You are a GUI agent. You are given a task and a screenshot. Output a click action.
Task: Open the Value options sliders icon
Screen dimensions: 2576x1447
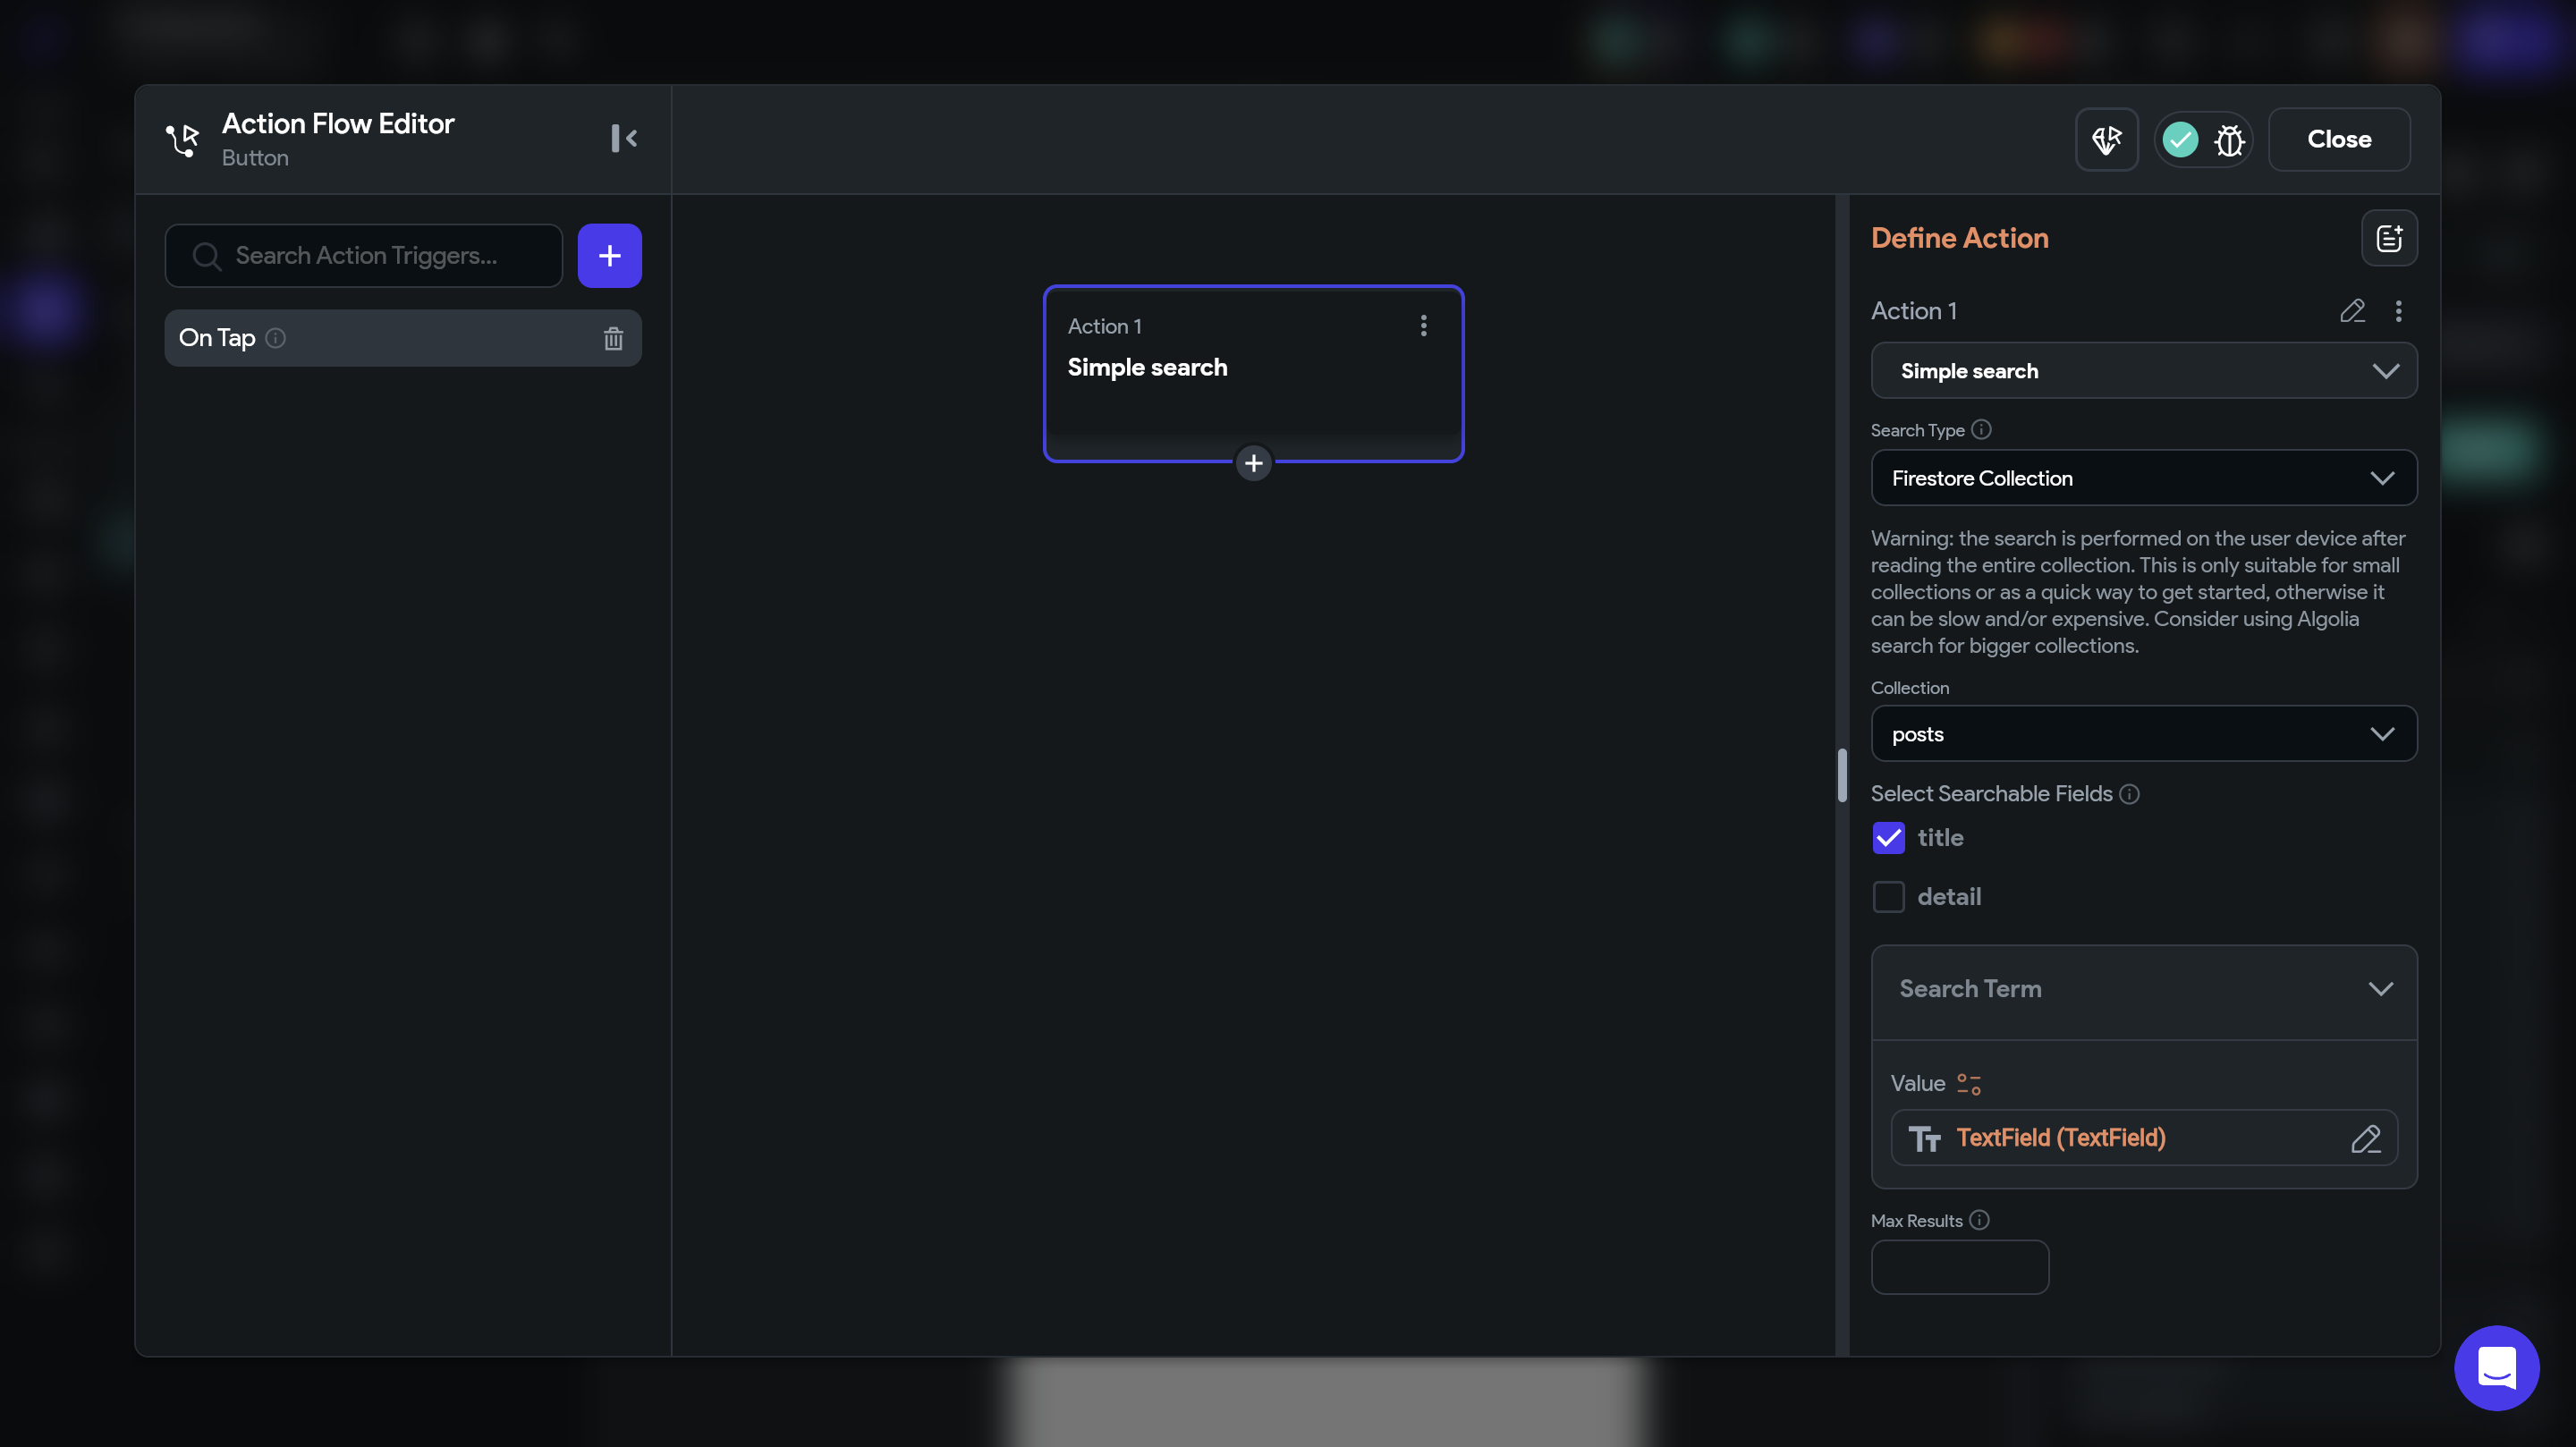tap(1968, 1084)
